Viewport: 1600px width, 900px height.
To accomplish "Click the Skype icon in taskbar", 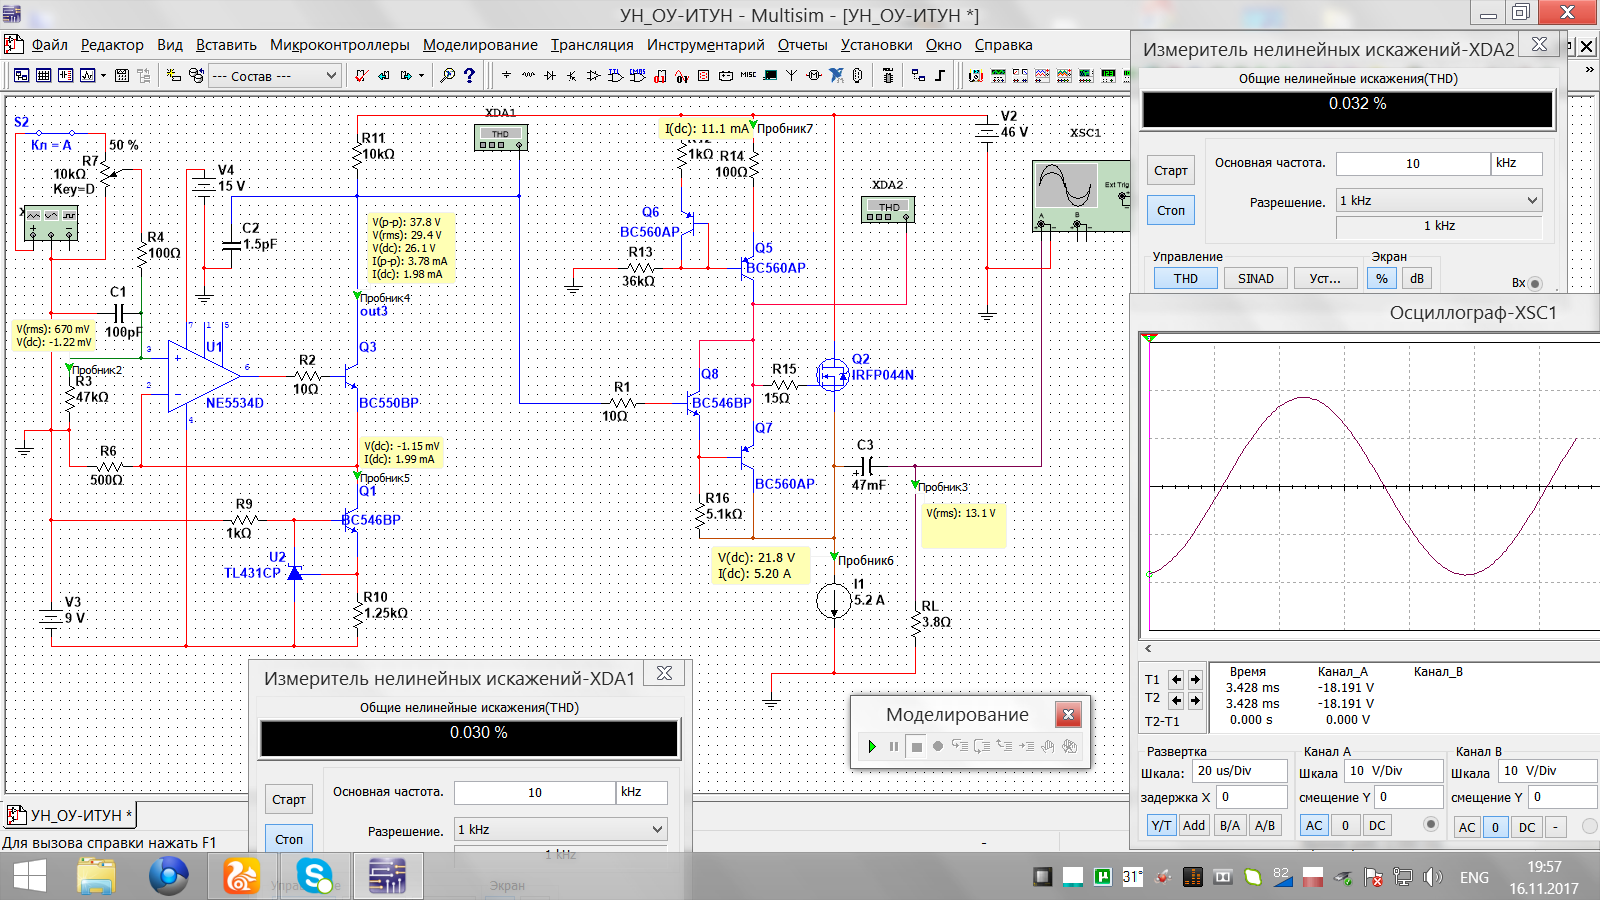I will click(x=315, y=877).
